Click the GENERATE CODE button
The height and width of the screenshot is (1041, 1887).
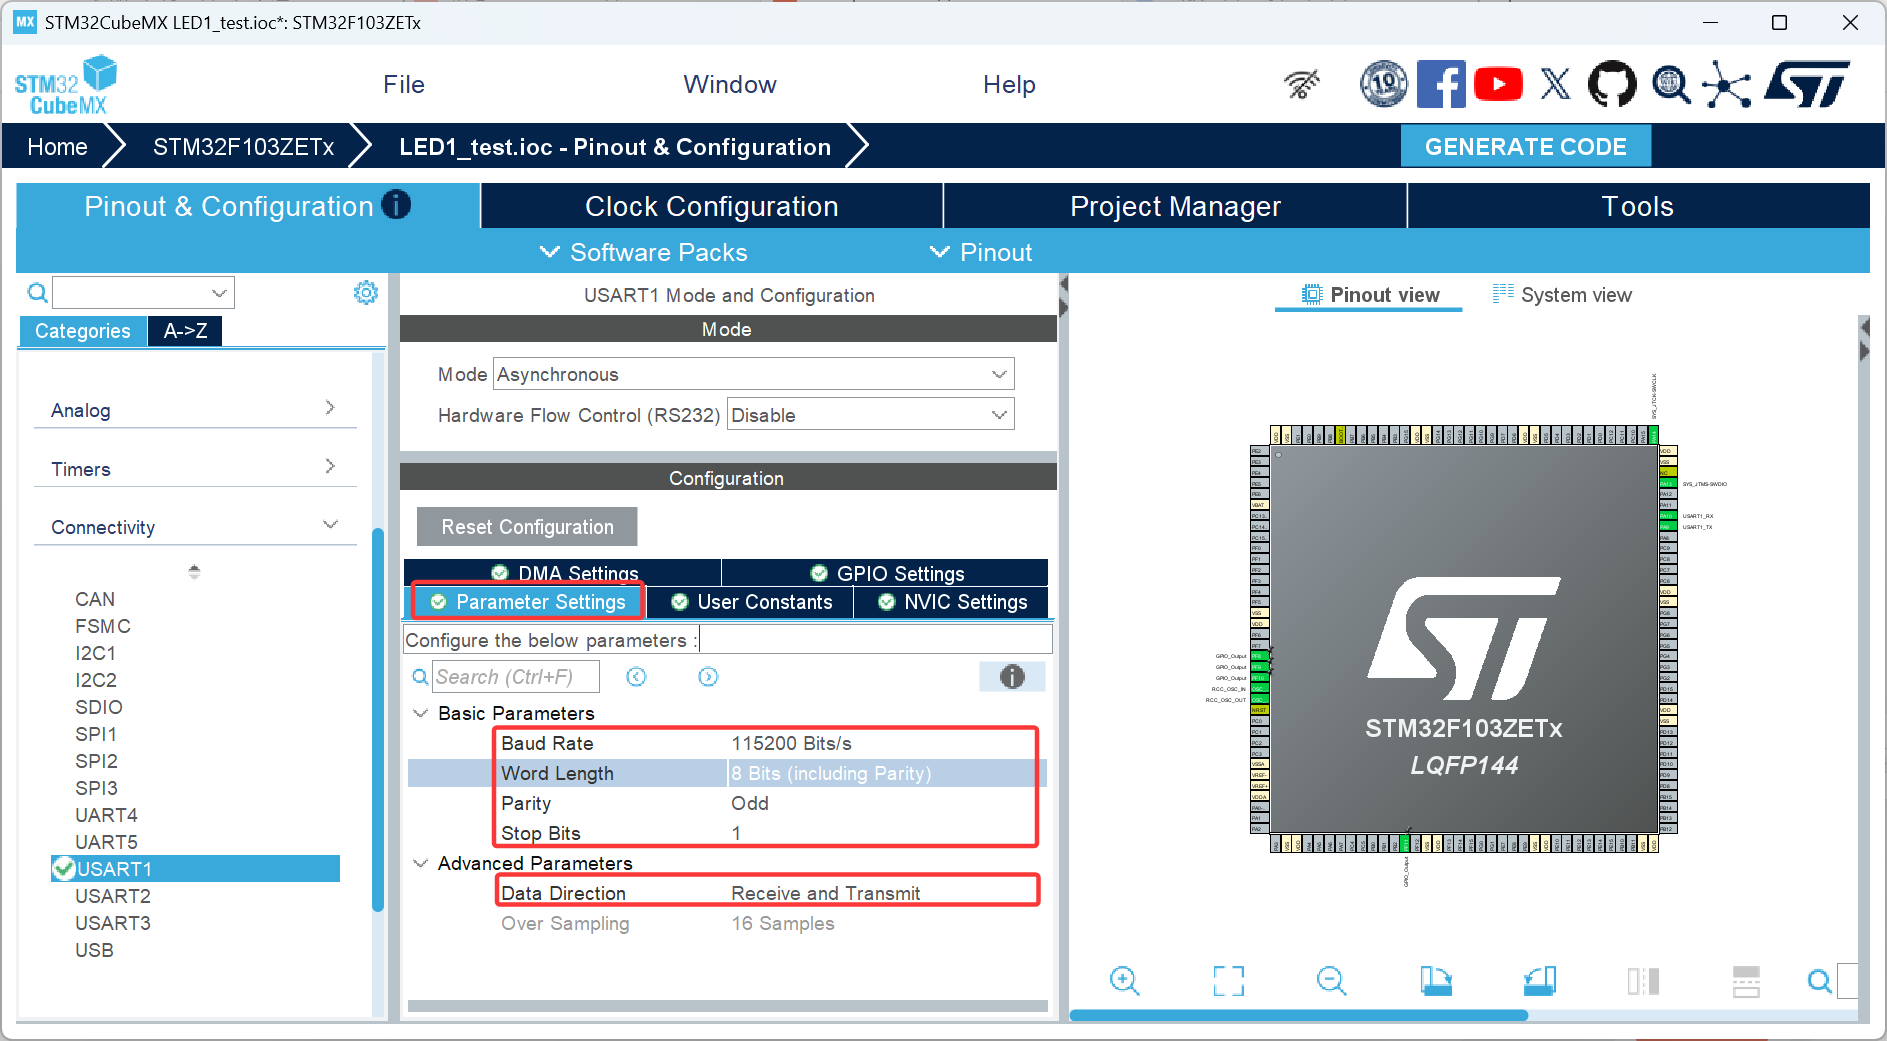1525,147
